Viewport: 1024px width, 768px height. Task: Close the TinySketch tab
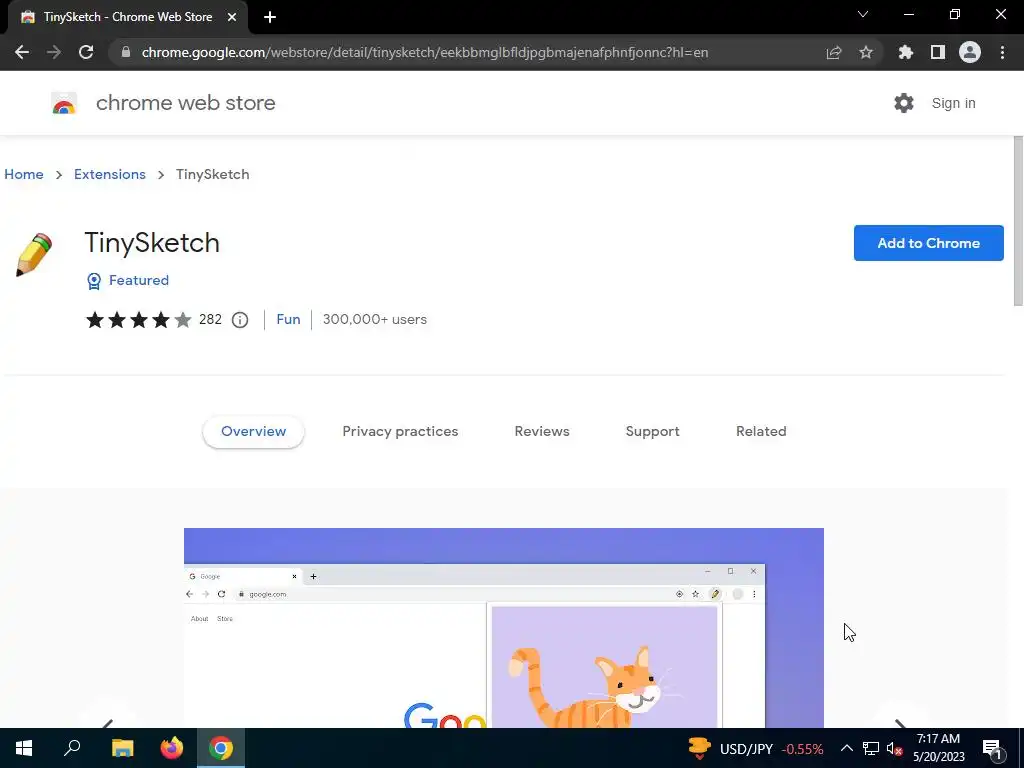tap(232, 17)
